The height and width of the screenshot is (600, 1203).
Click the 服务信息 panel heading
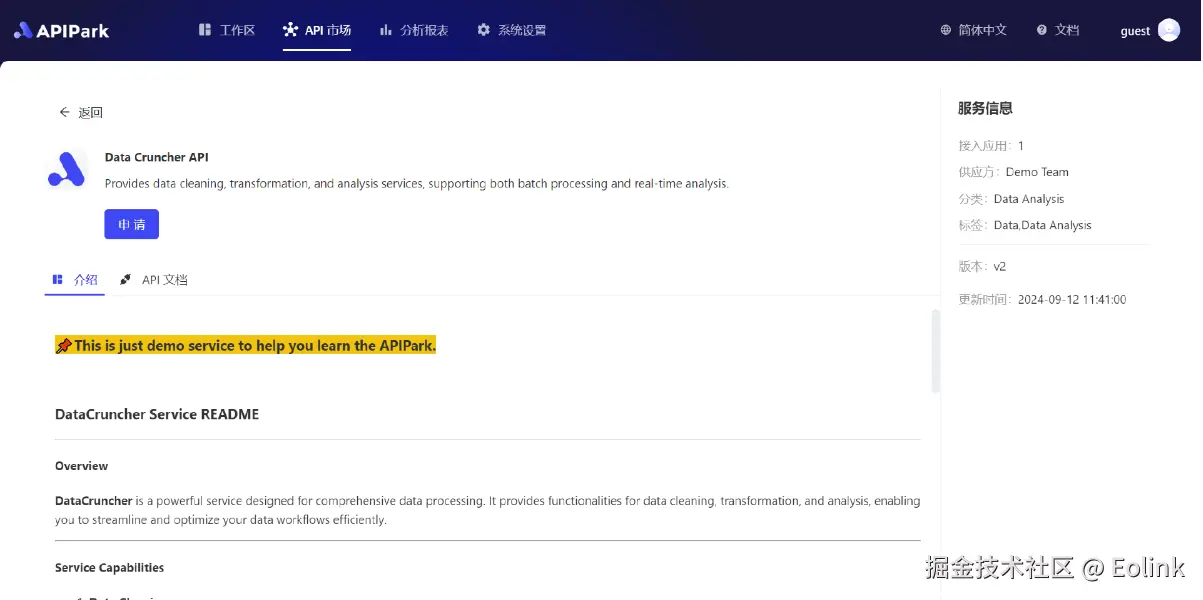coord(985,108)
